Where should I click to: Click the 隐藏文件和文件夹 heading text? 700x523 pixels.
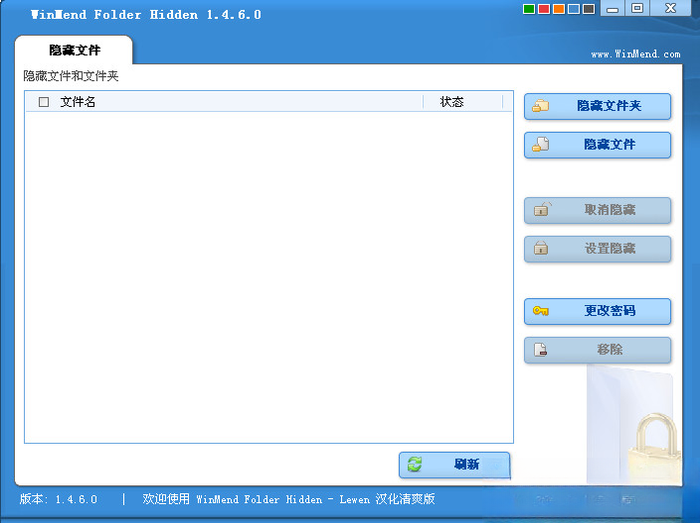pyautogui.click(x=71, y=76)
